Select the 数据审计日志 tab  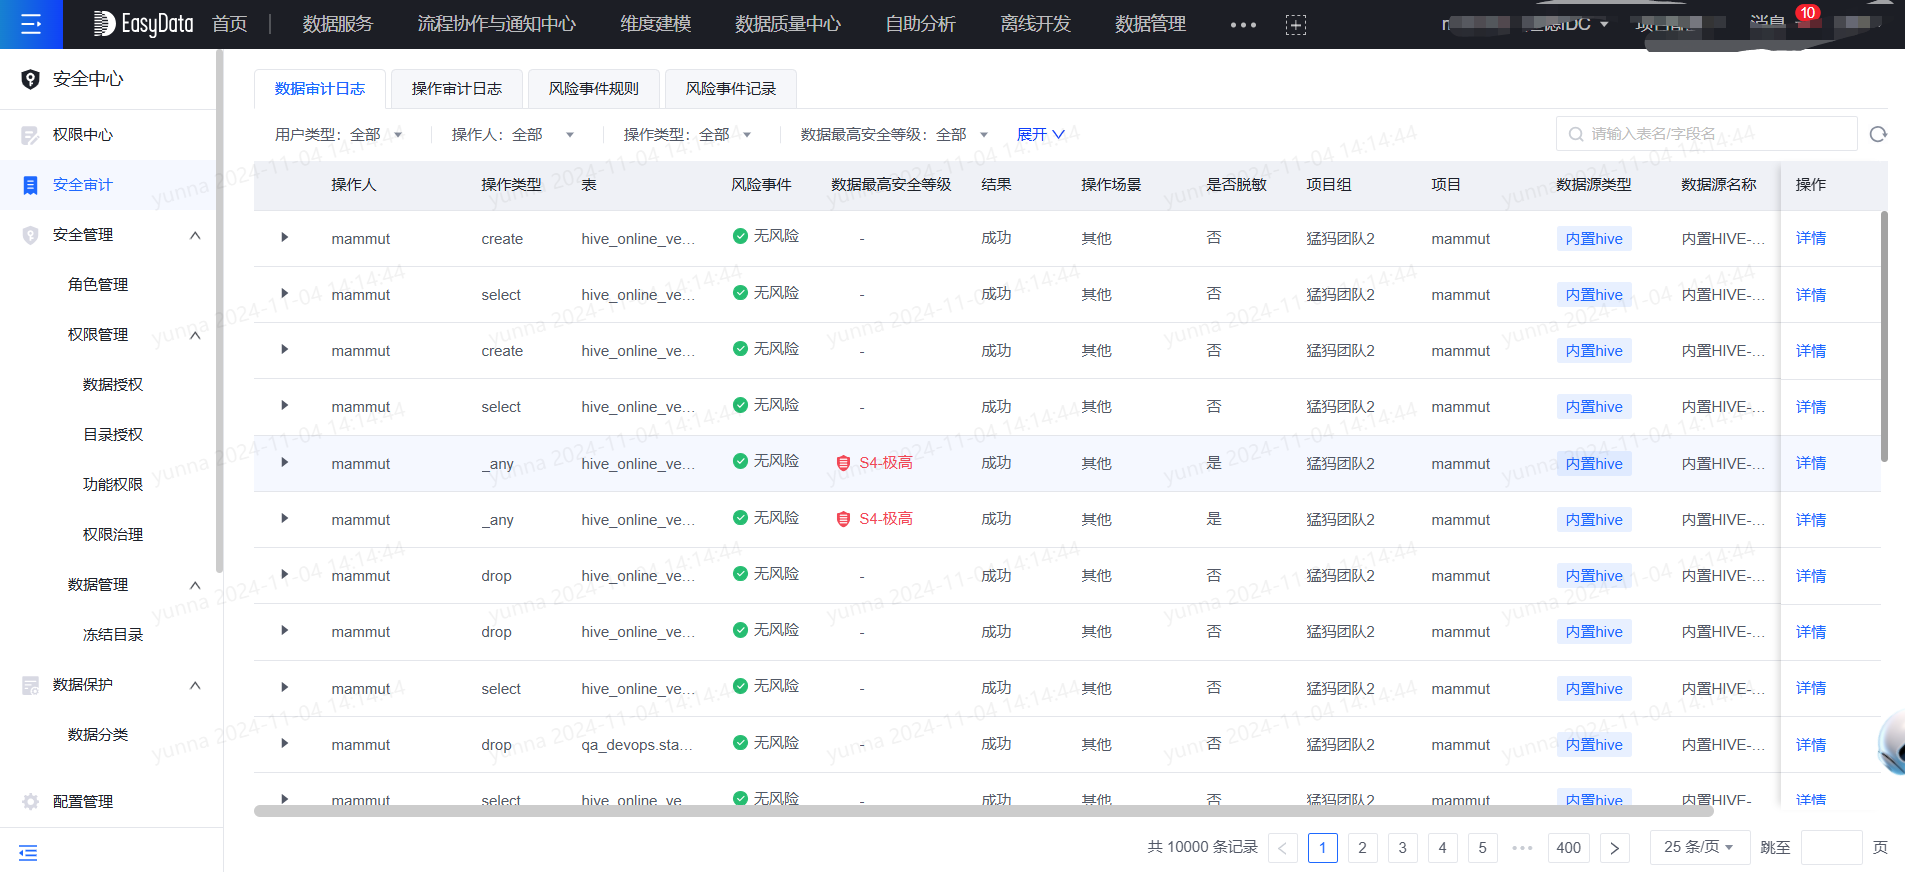point(320,89)
